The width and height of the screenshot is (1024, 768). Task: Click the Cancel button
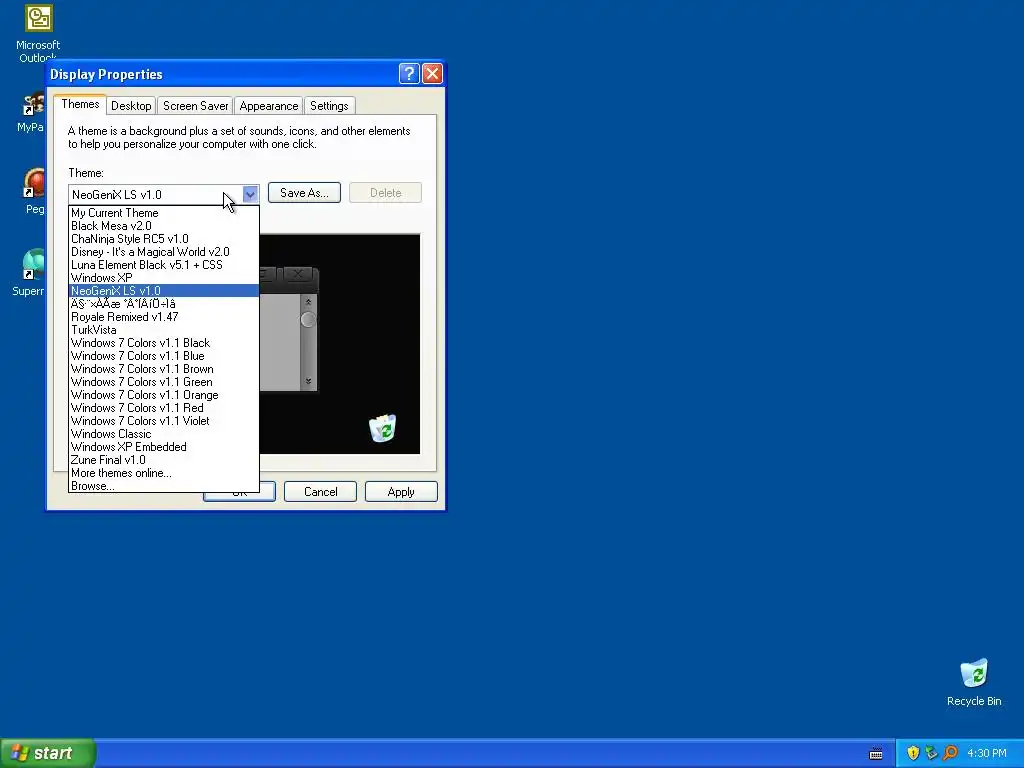pyautogui.click(x=321, y=492)
